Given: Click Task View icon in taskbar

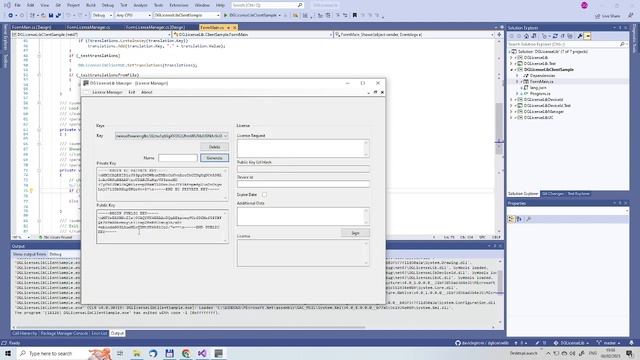Looking at the screenshot, I should [x=120, y=353].
